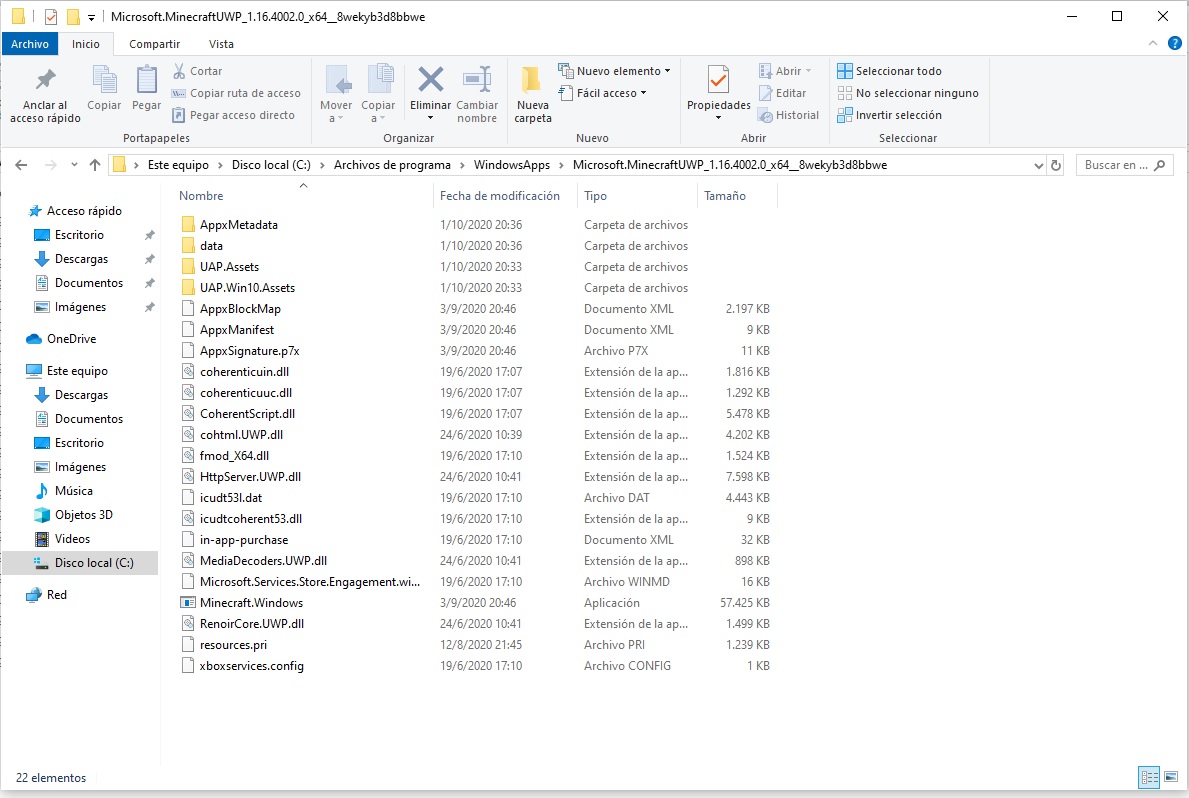Image resolution: width=1189 pixels, height=798 pixels.
Task: Click Seleccionar todo
Action: point(889,71)
